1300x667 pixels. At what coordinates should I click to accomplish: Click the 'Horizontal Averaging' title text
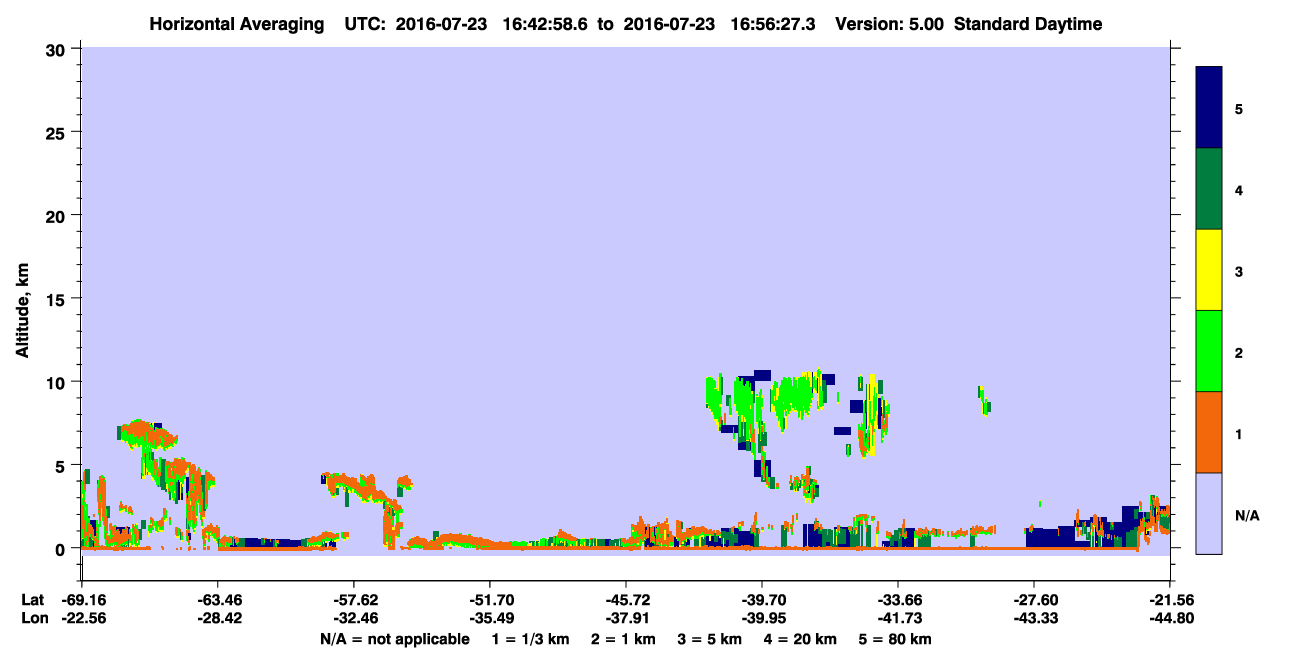(235, 24)
